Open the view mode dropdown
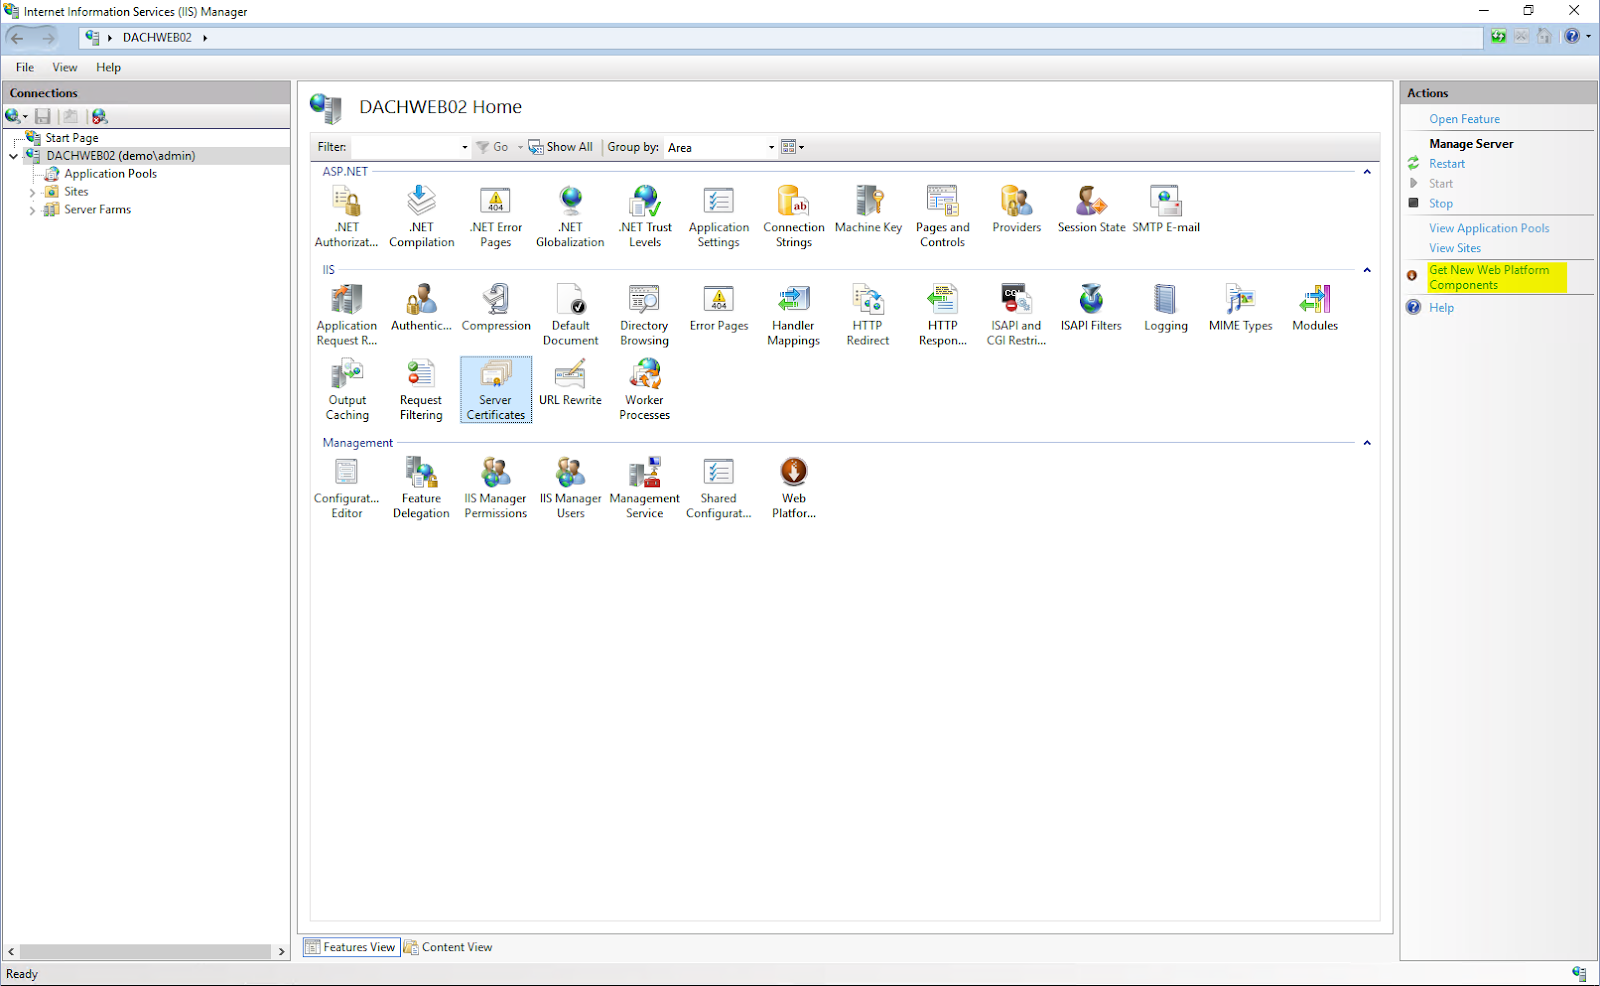The width and height of the screenshot is (1600, 986). click(792, 147)
